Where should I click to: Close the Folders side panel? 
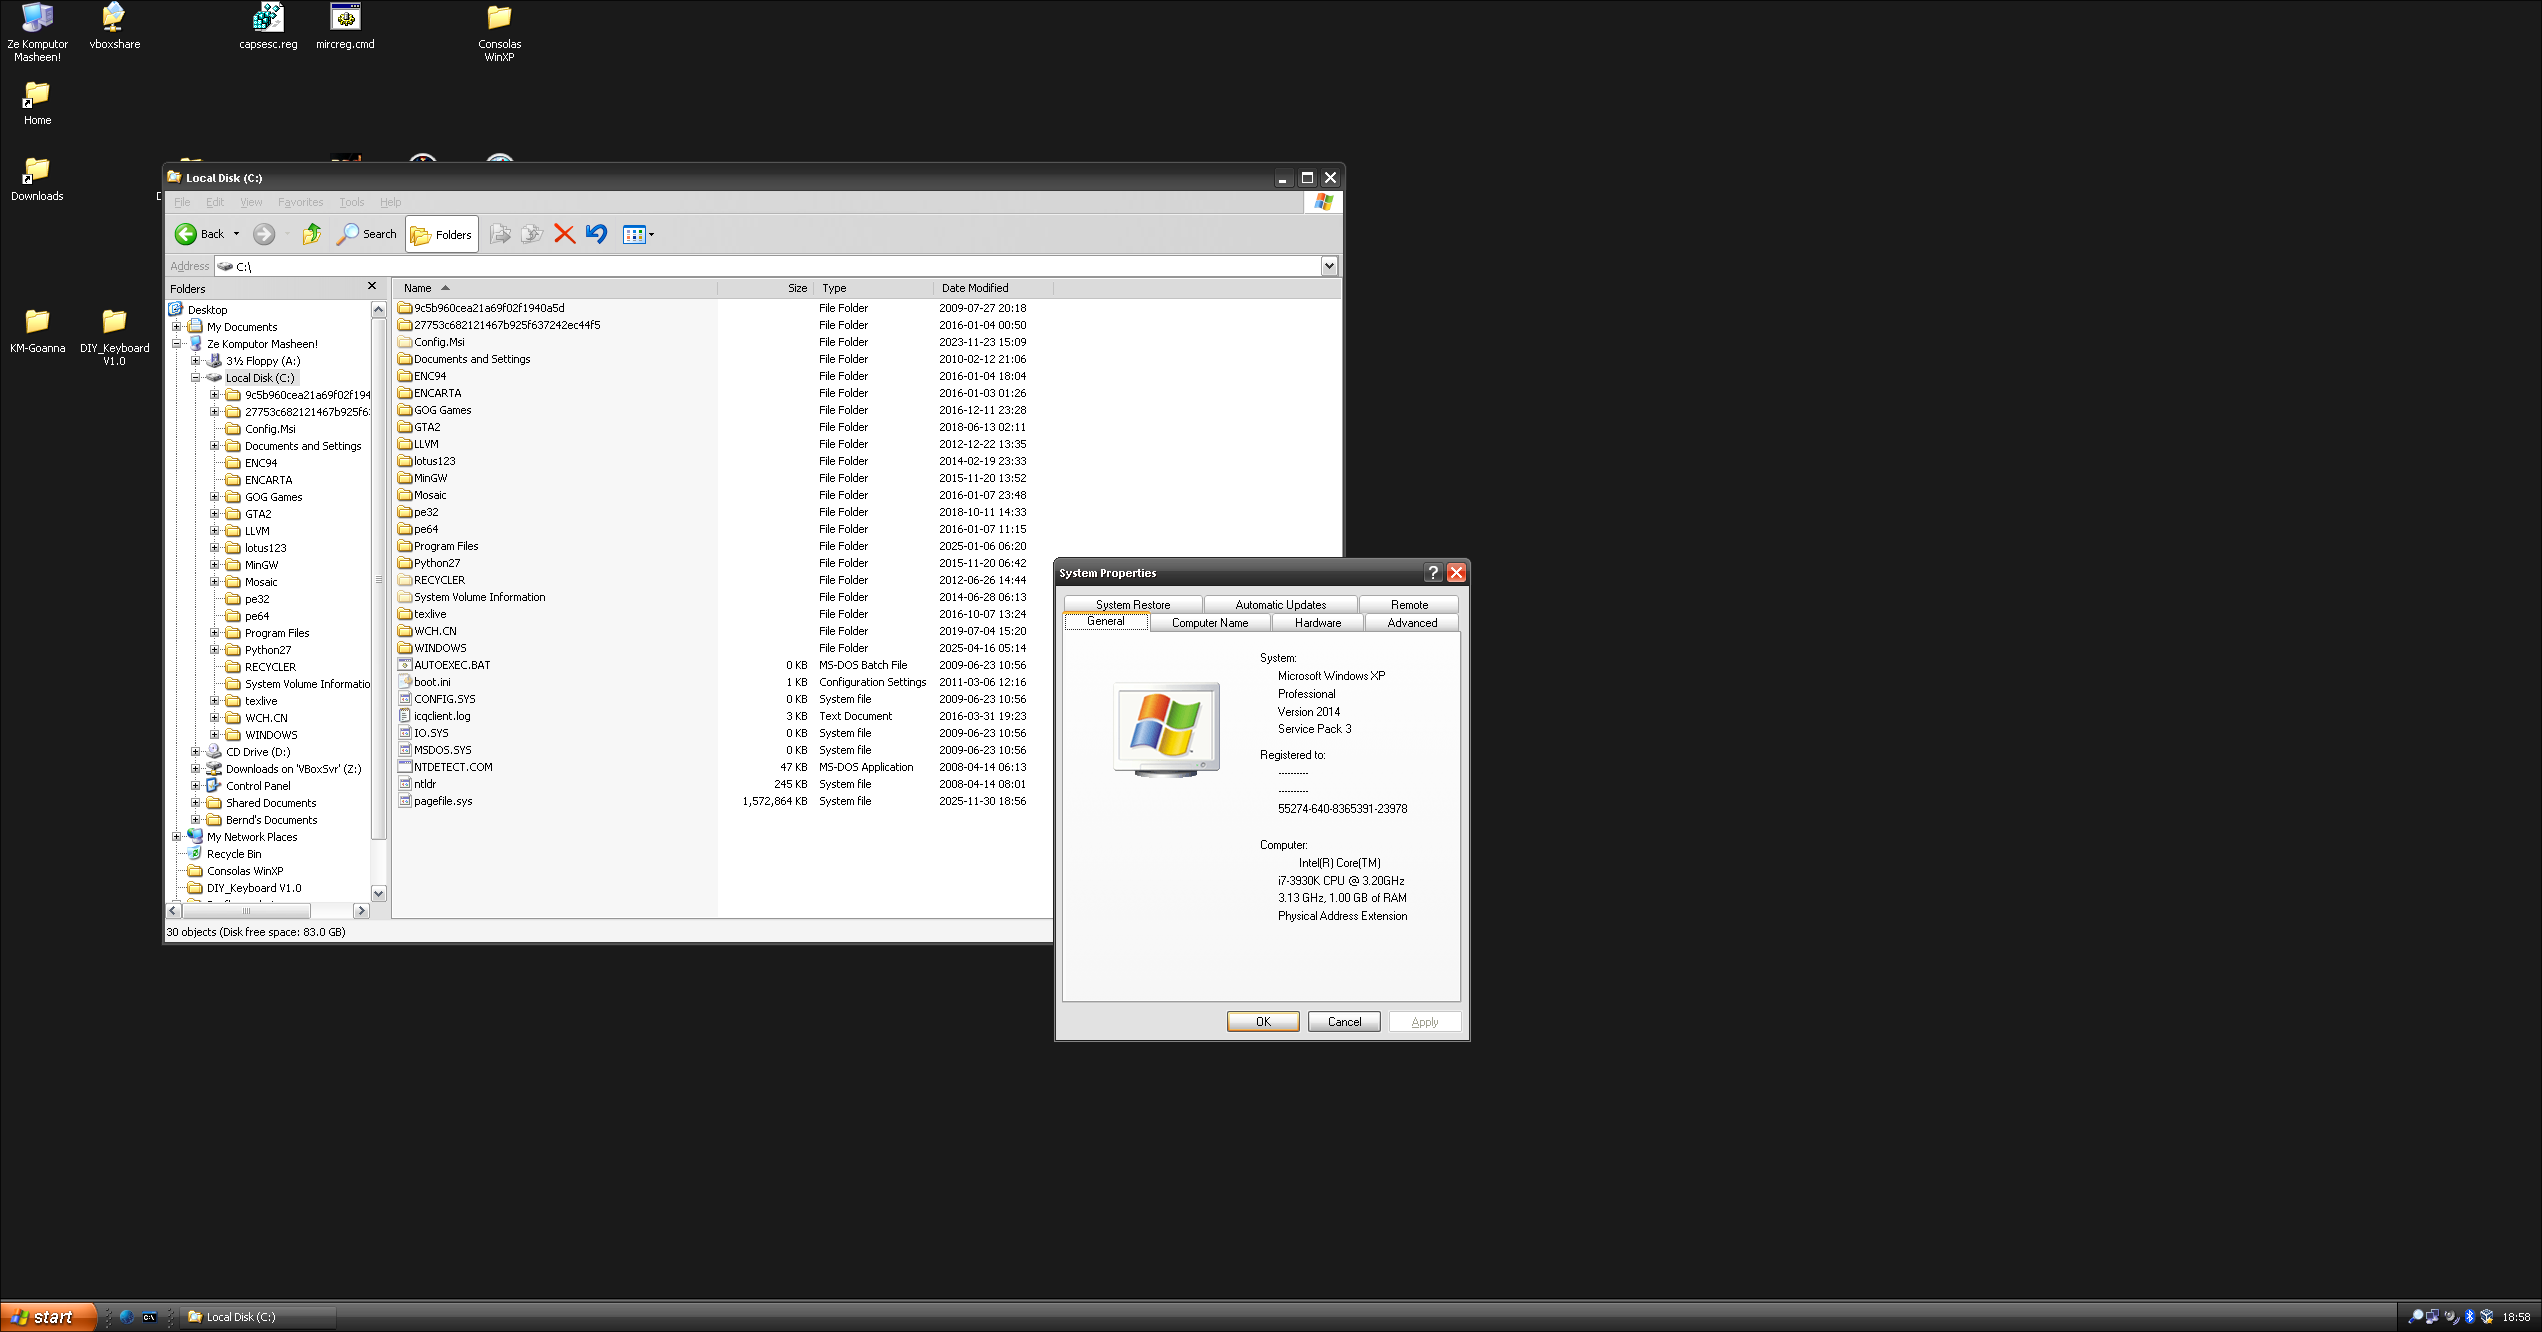(x=372, y=287)
